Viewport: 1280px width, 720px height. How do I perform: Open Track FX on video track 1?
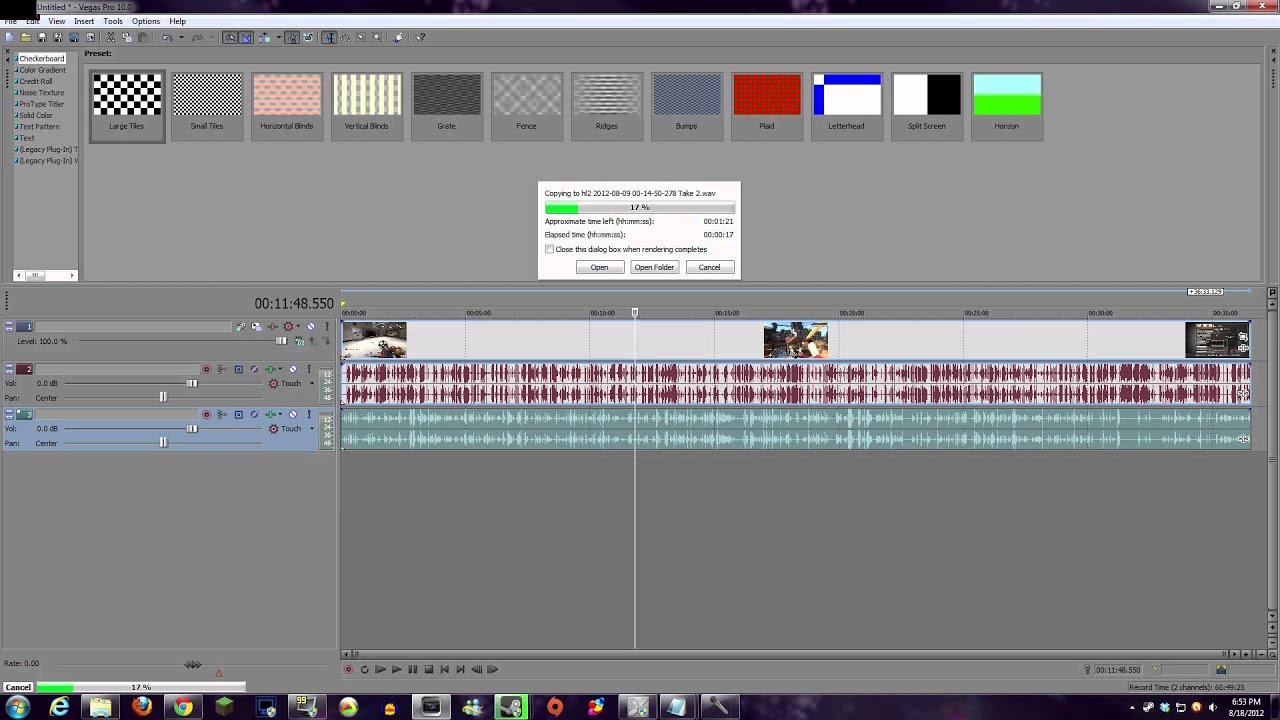point(271,327)
